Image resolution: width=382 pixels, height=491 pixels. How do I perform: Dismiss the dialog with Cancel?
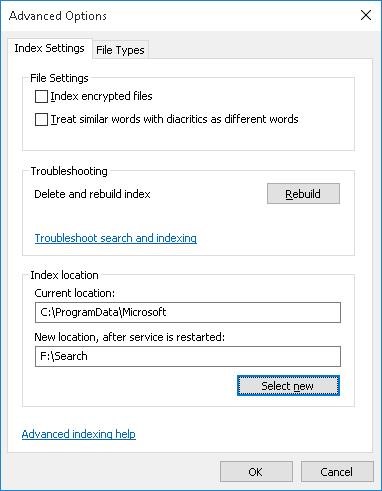337,472
